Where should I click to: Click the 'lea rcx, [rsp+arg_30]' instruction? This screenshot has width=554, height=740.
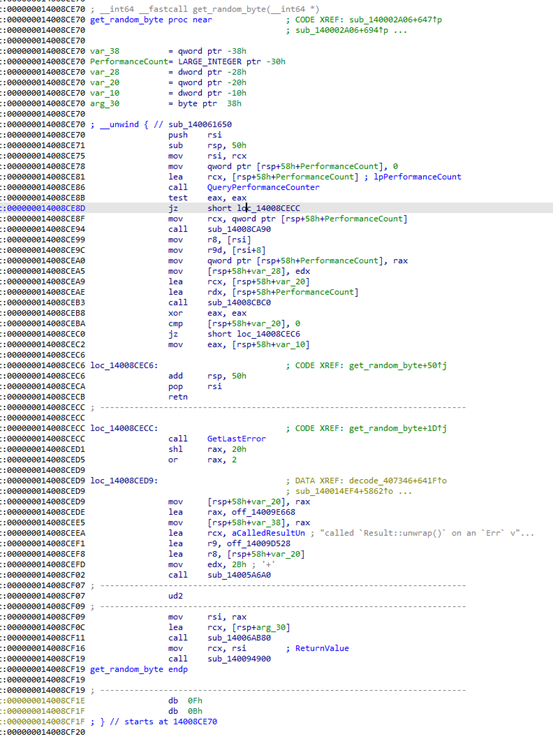click(x=229, y=628)
